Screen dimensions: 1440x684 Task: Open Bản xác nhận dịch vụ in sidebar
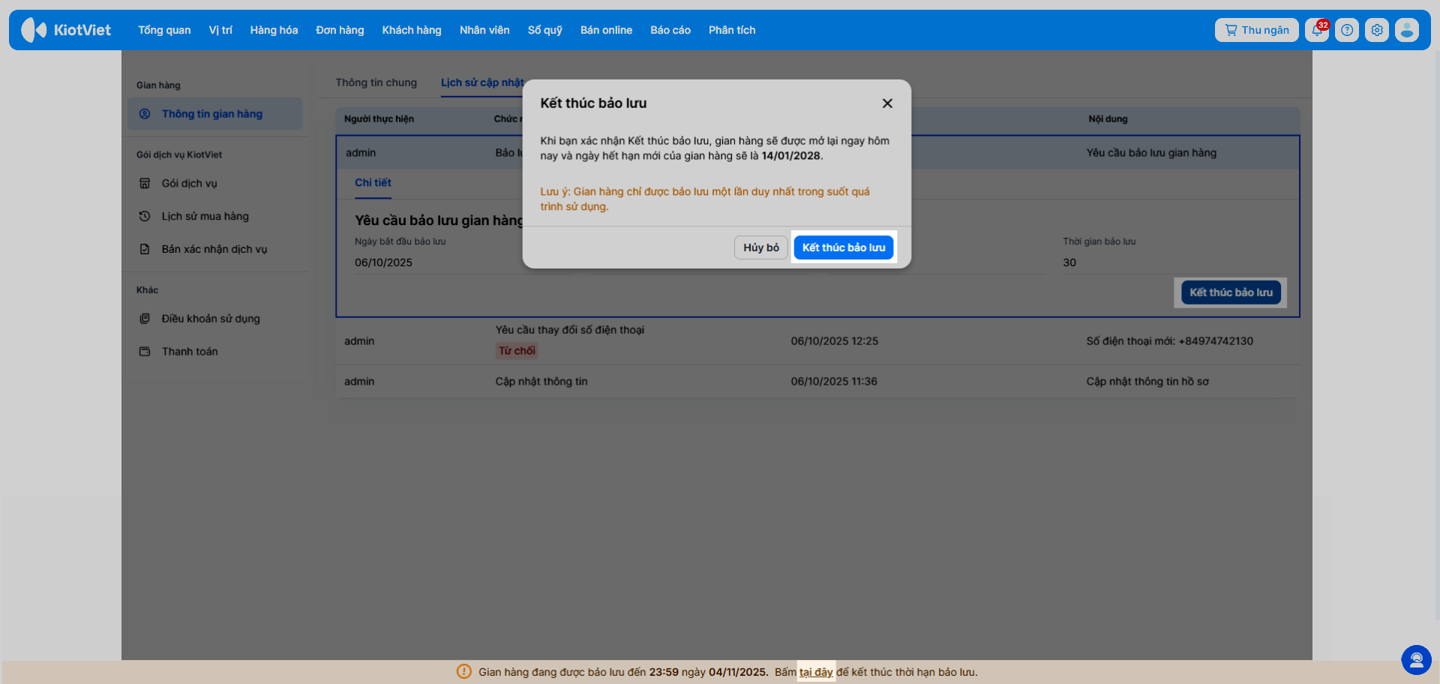click(x=214, y=249)
